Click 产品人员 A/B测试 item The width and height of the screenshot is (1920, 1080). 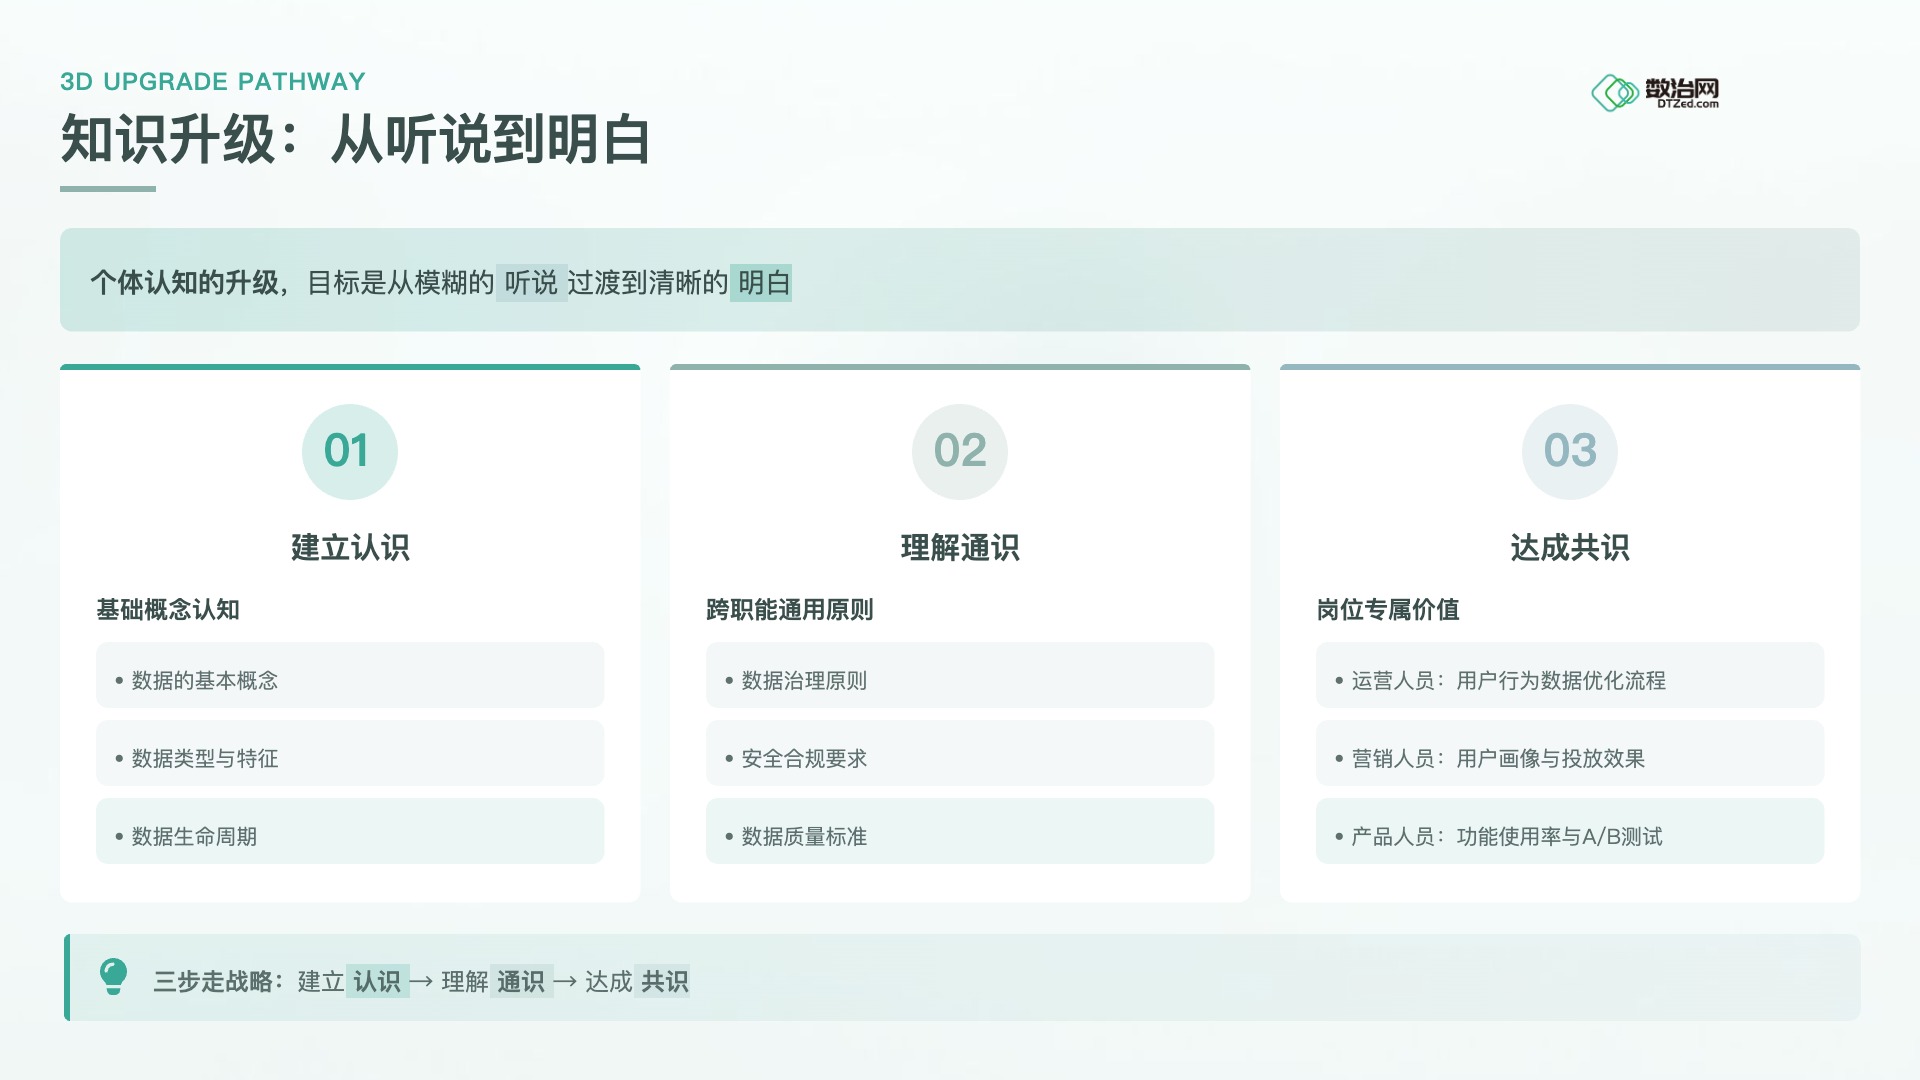[1569, 836]
